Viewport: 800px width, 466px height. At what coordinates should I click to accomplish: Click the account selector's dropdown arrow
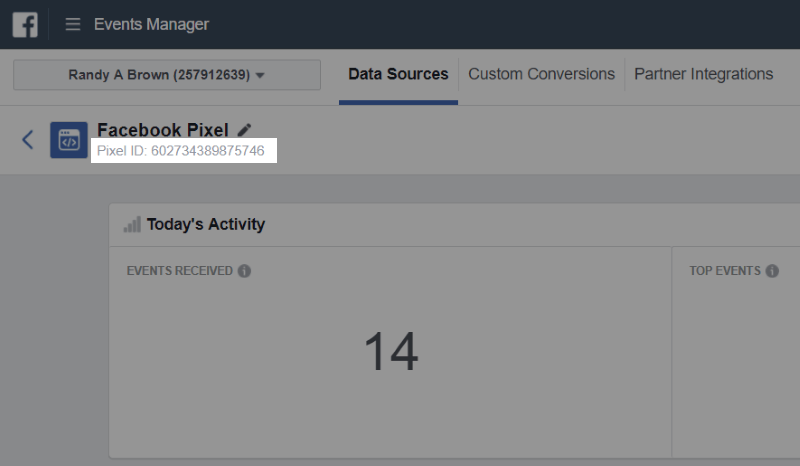click(260, 76)
